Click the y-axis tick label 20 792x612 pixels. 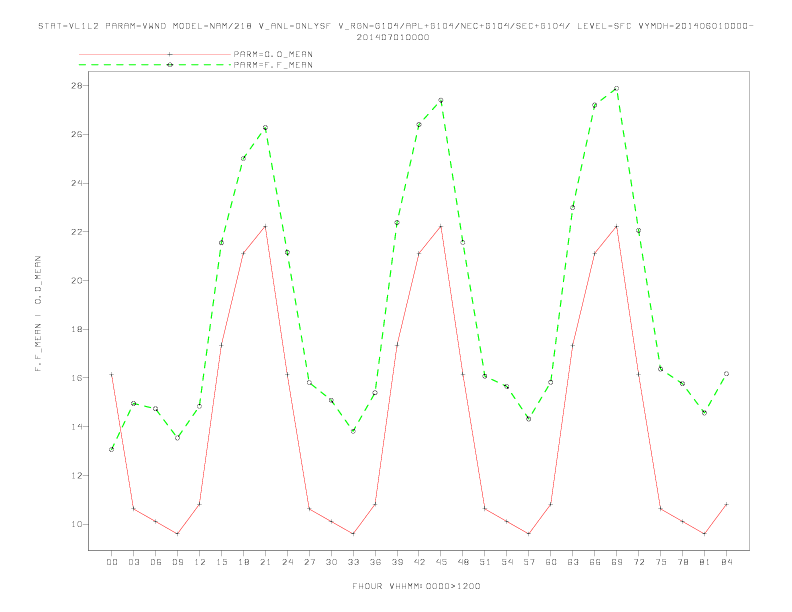tap(77, 281)
